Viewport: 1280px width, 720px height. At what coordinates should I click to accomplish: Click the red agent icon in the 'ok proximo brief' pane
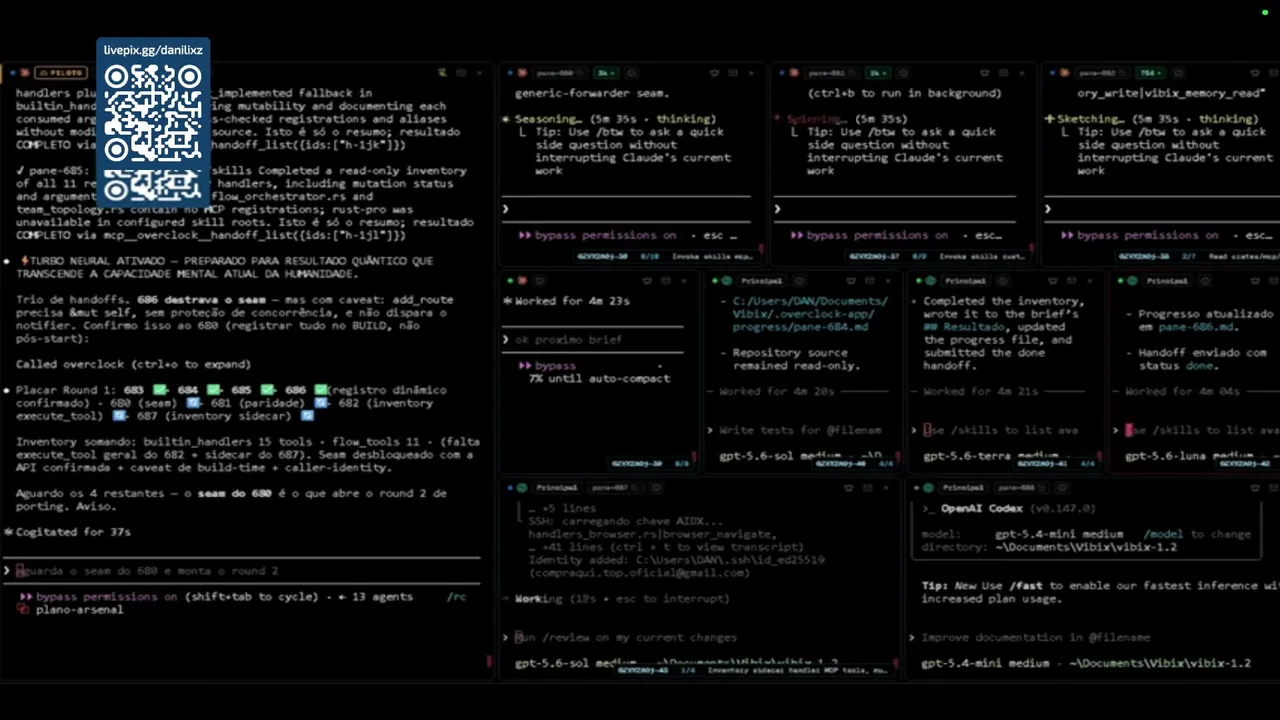[x=523, y=281]
